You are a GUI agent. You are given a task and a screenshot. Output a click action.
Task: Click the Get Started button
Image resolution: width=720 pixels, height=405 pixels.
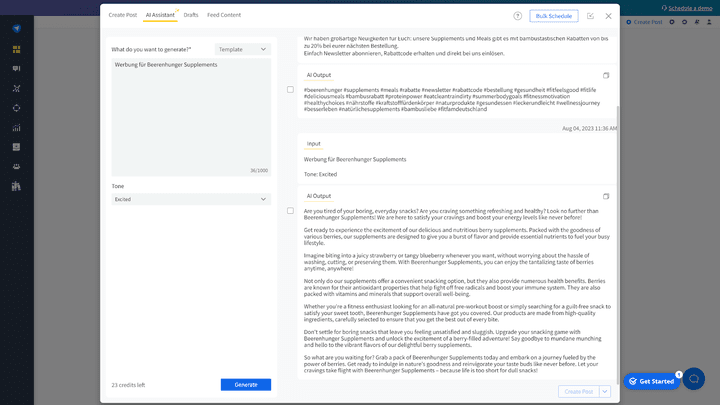click(x=652, y=381)
